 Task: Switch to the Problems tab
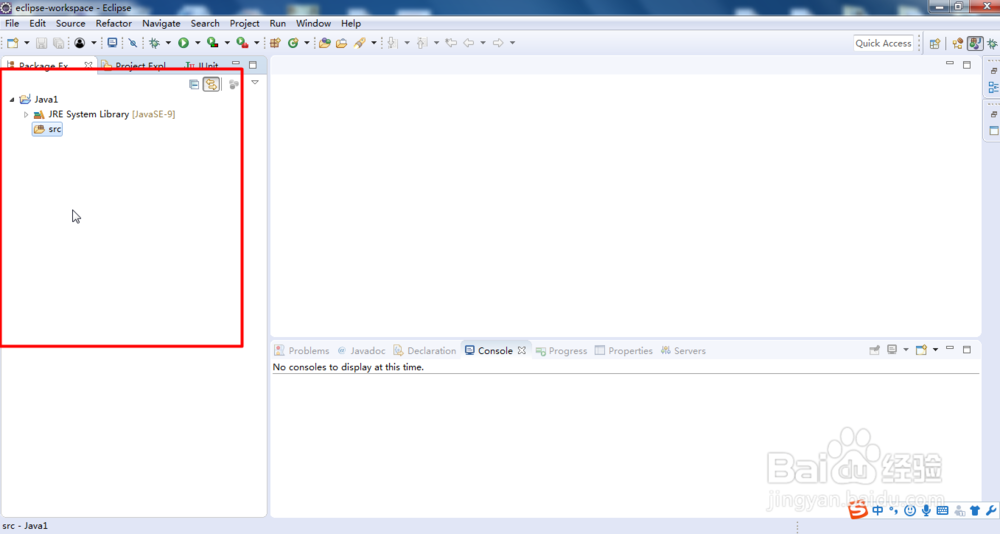pyautogui.click(x=302, y=351)
